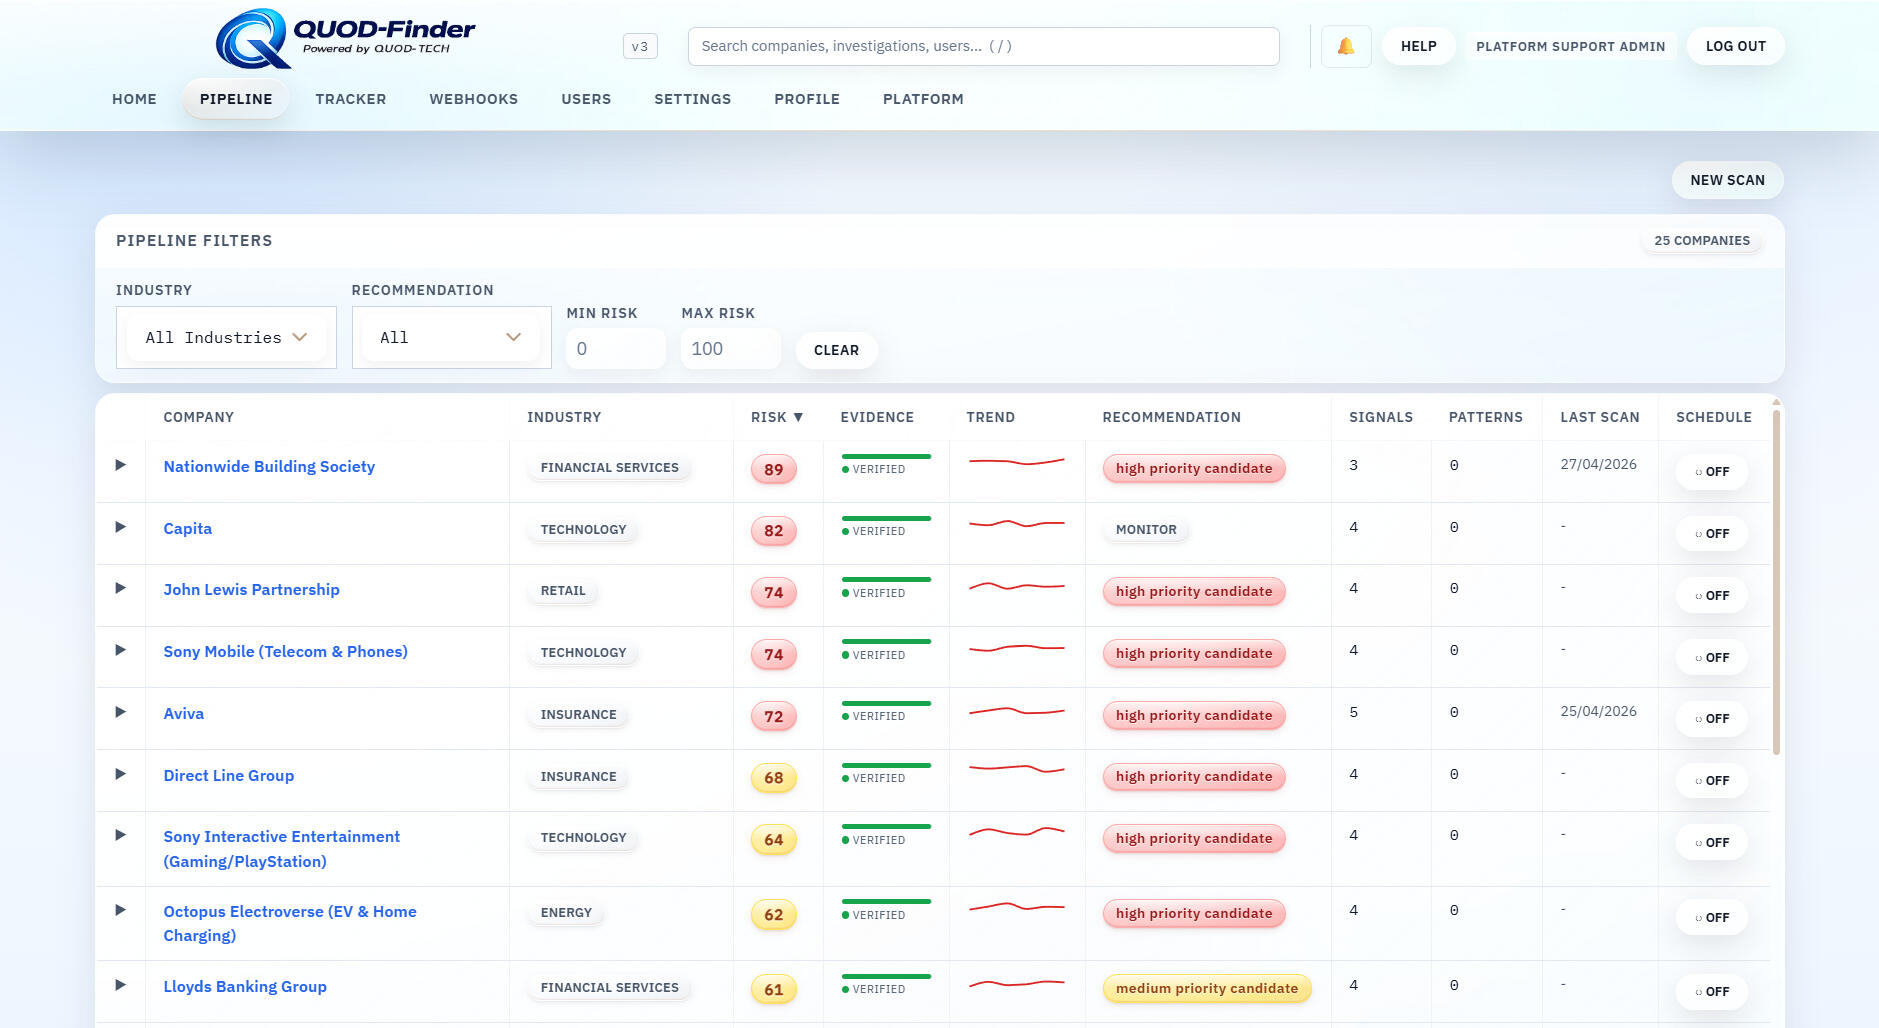Click Sony Interactive Entertainment's risk score 64

pos(774,840)
